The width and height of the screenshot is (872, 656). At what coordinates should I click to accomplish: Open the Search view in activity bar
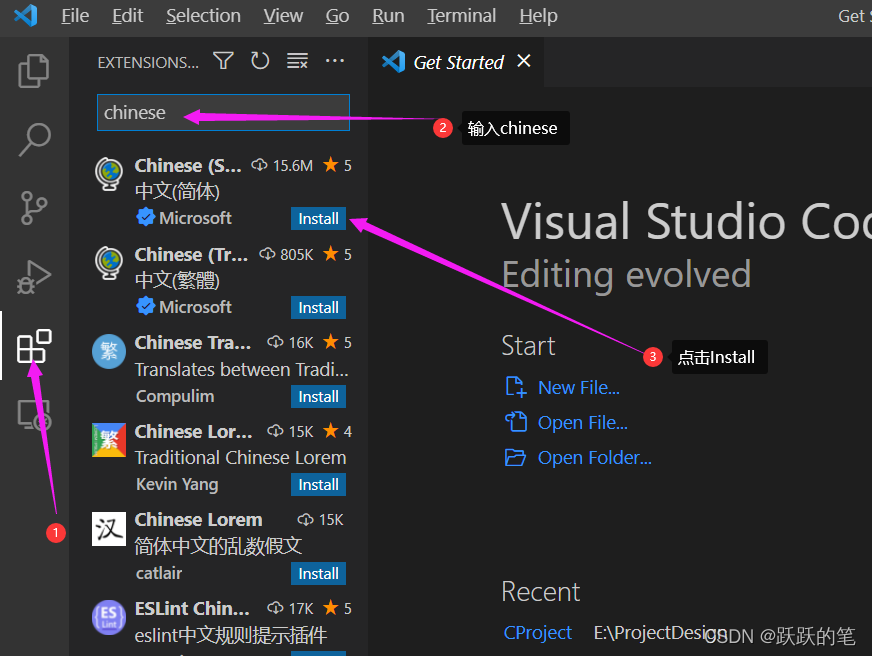(x=34, y=140)
